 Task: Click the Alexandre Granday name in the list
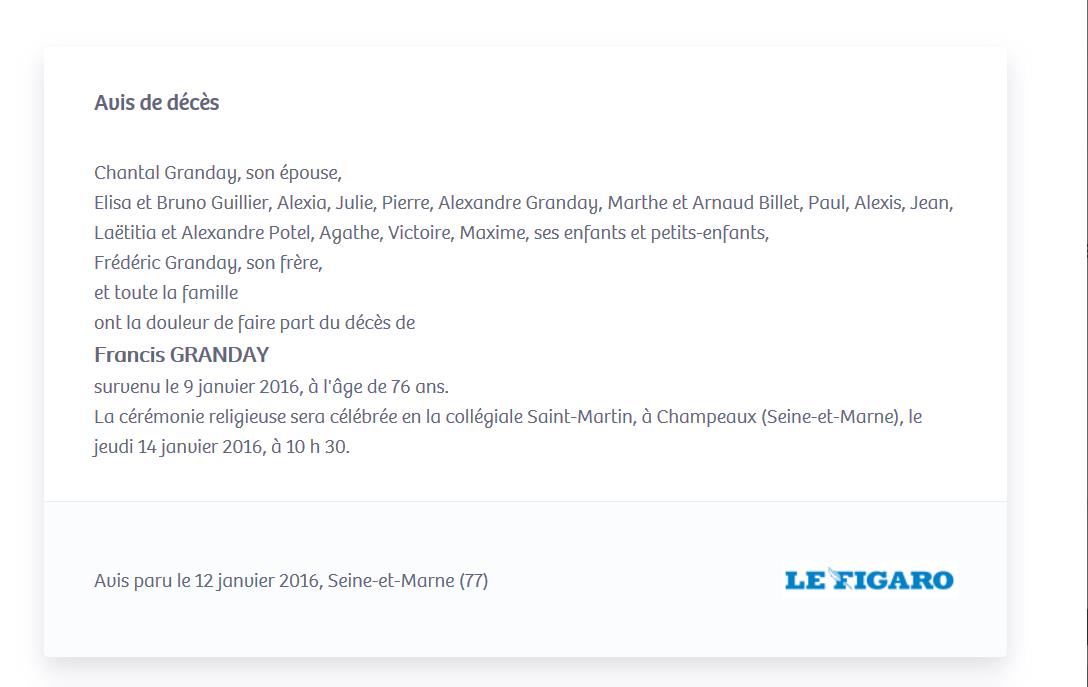coord(518,203)
